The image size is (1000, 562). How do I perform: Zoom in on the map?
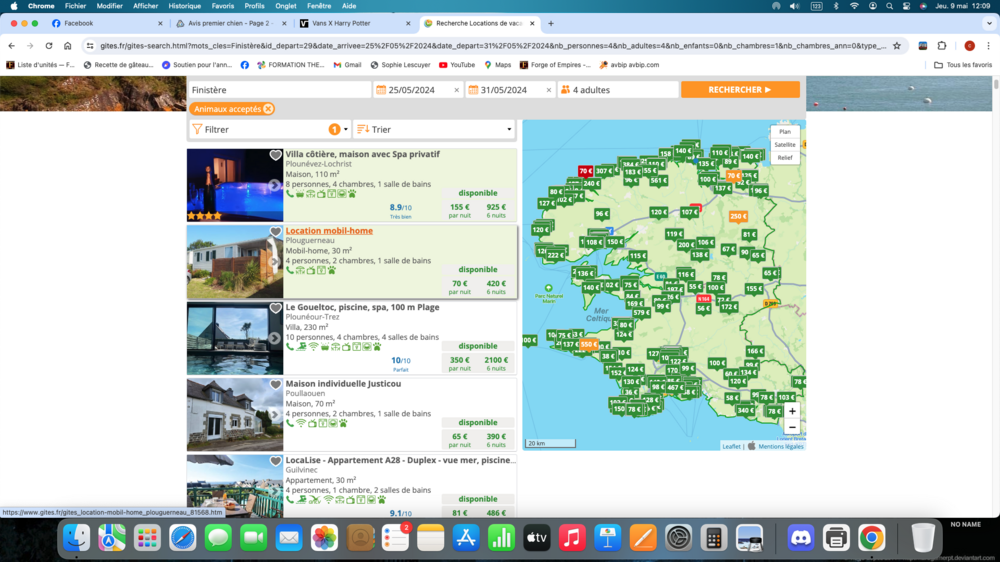792,411
